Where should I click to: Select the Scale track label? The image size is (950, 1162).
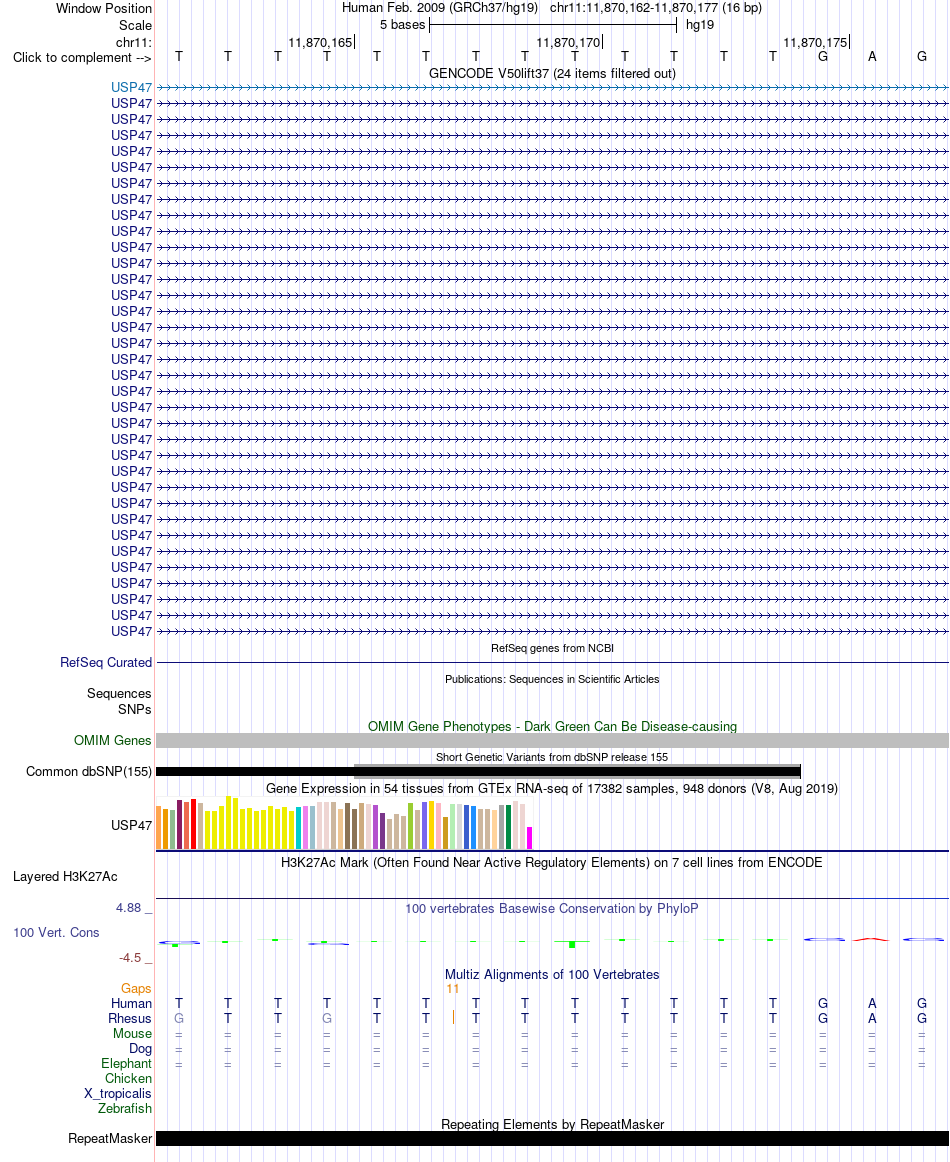(135, 25)
